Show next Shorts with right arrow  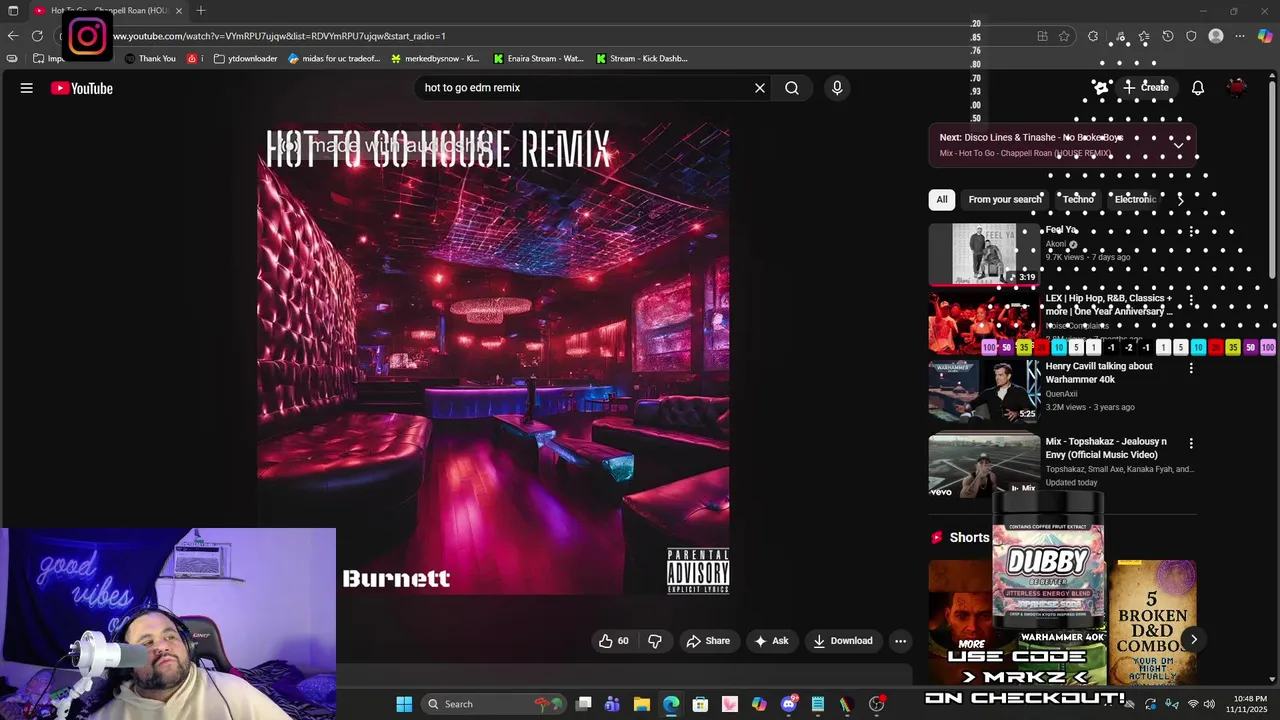tap(1193, 639)
